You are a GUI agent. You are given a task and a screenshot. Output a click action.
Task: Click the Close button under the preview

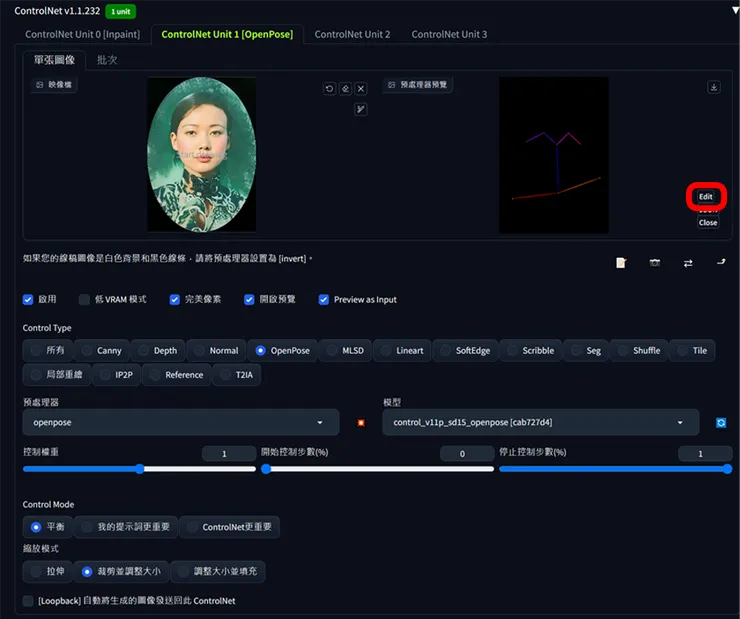(x=708, y=223)
